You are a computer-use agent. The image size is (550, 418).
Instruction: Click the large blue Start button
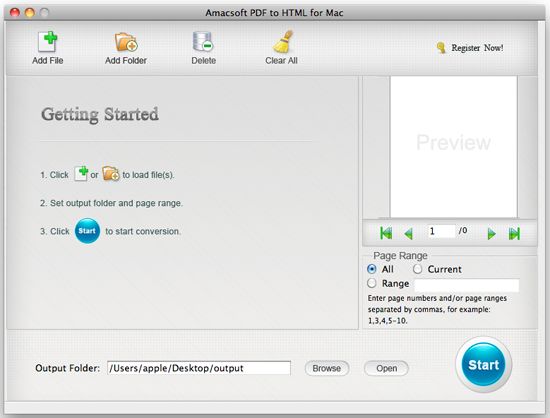(x=483, y=365)
